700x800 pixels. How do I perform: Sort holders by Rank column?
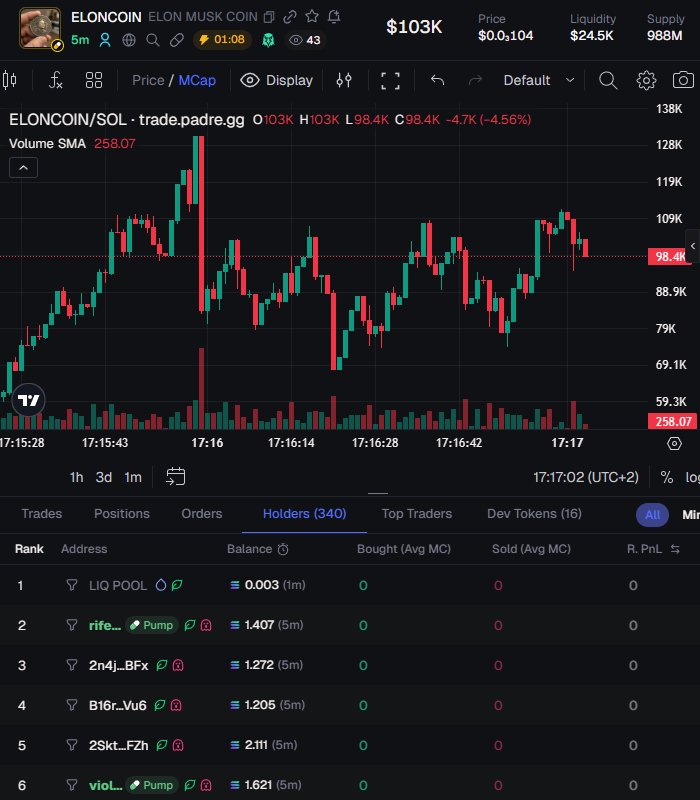tap(29, 549)
